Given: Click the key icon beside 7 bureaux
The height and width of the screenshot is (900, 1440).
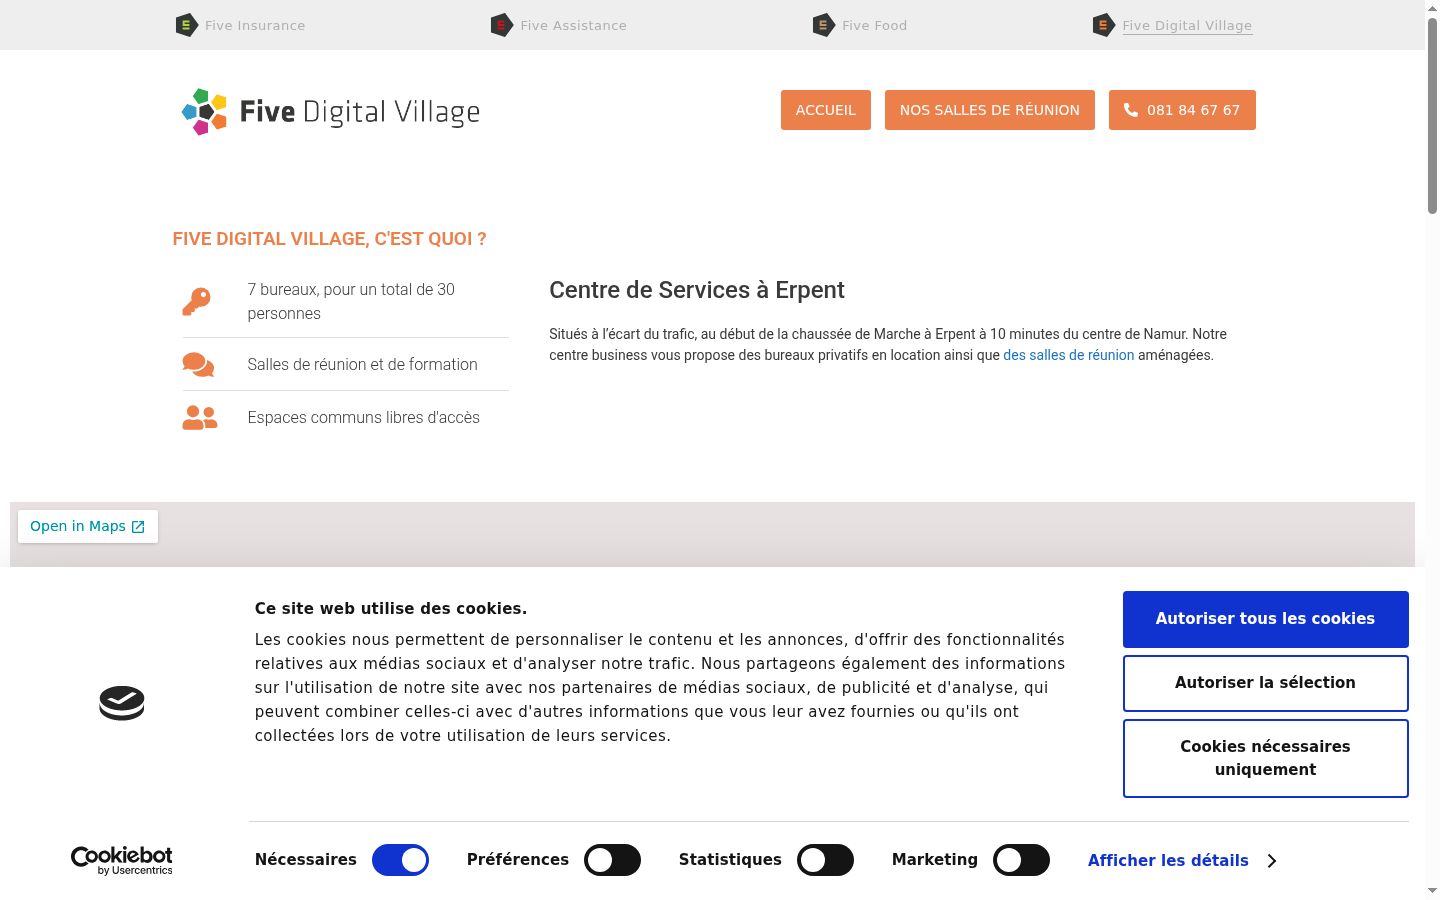Looking at the screenshot, I should 197,301.
